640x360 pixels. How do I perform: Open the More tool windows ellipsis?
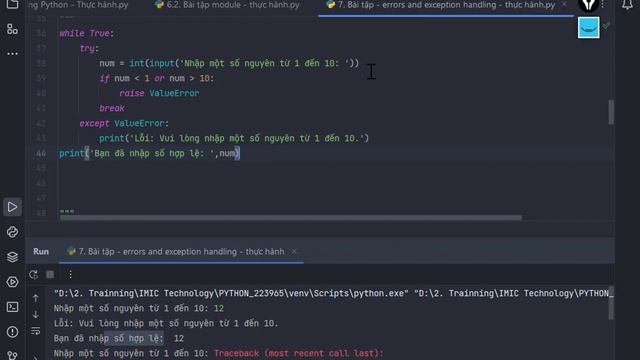pyautogui.click(x=12, y=53)
